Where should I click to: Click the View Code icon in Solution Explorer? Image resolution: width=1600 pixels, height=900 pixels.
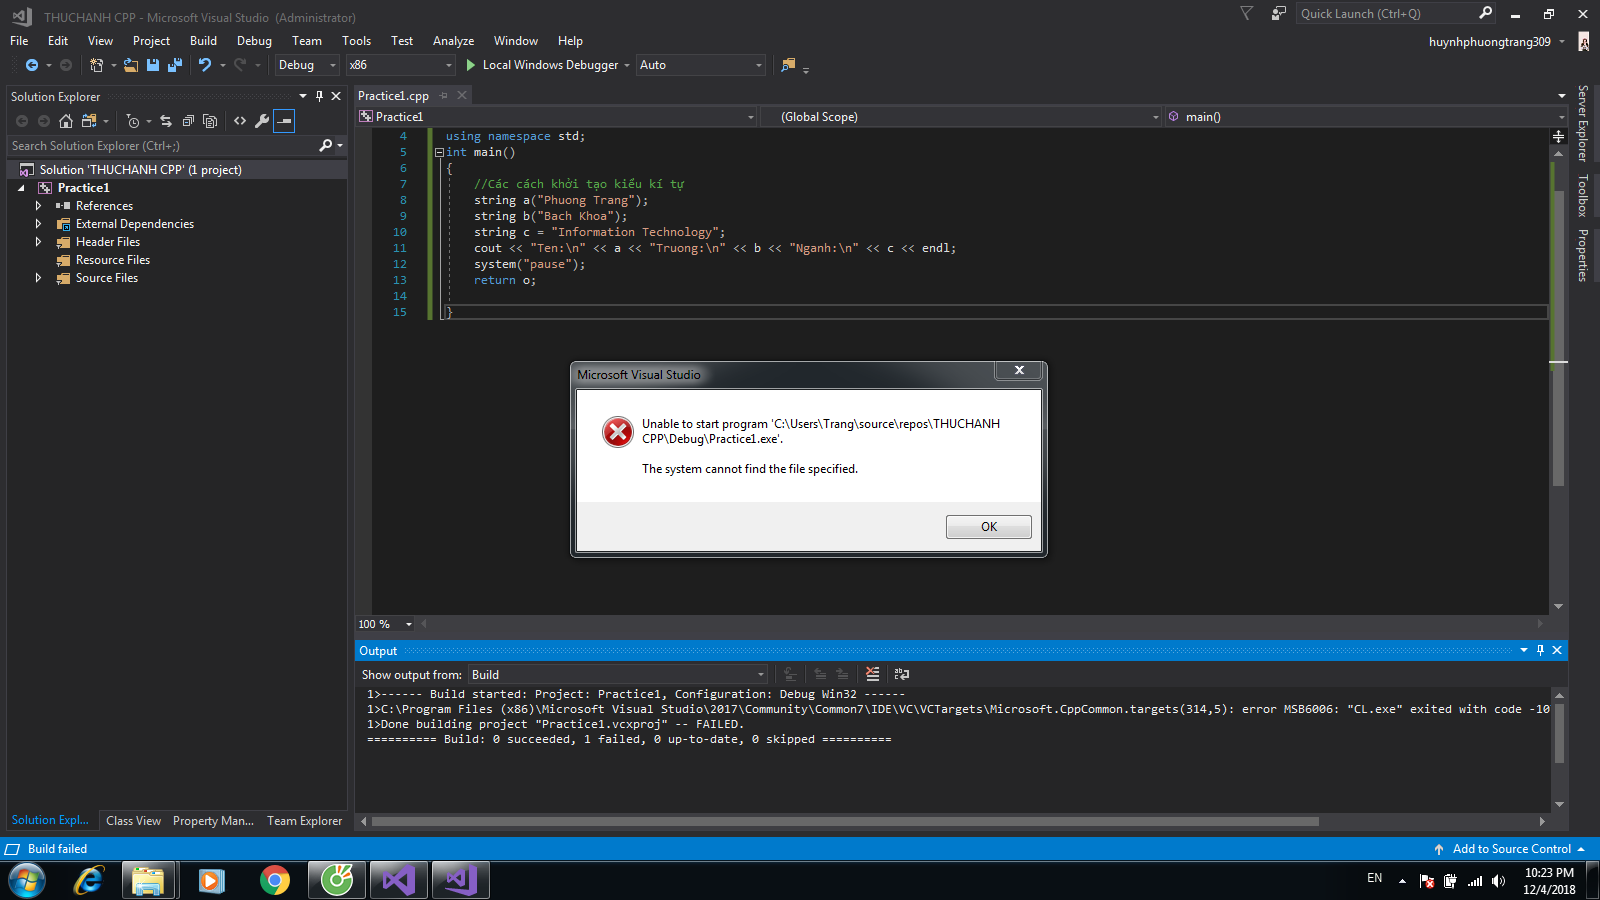tap(240, 121)
